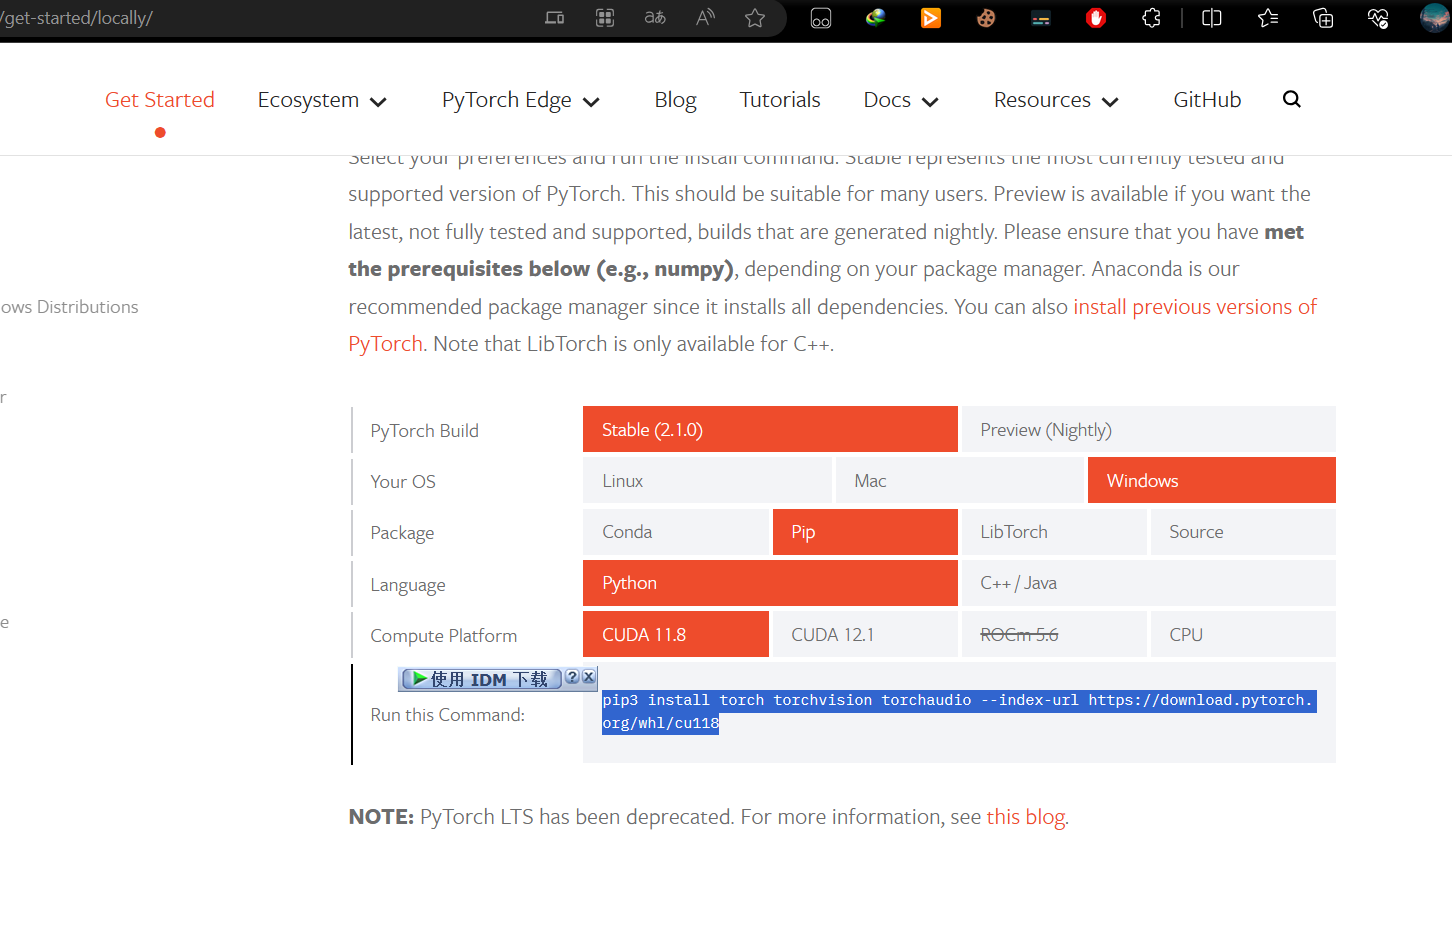1452x952 pixels.
Task: Add this page to favorites star
Action: coord(755,18)
